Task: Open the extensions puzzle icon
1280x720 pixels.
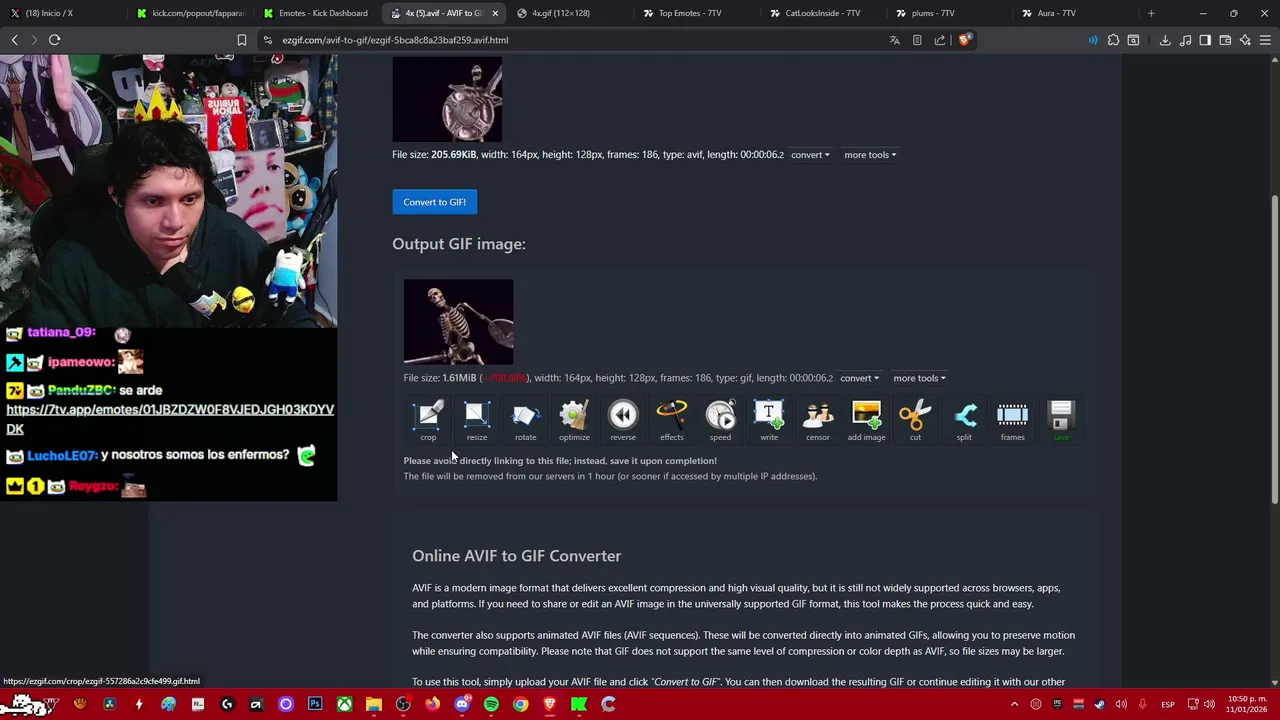Action: 1113,40
